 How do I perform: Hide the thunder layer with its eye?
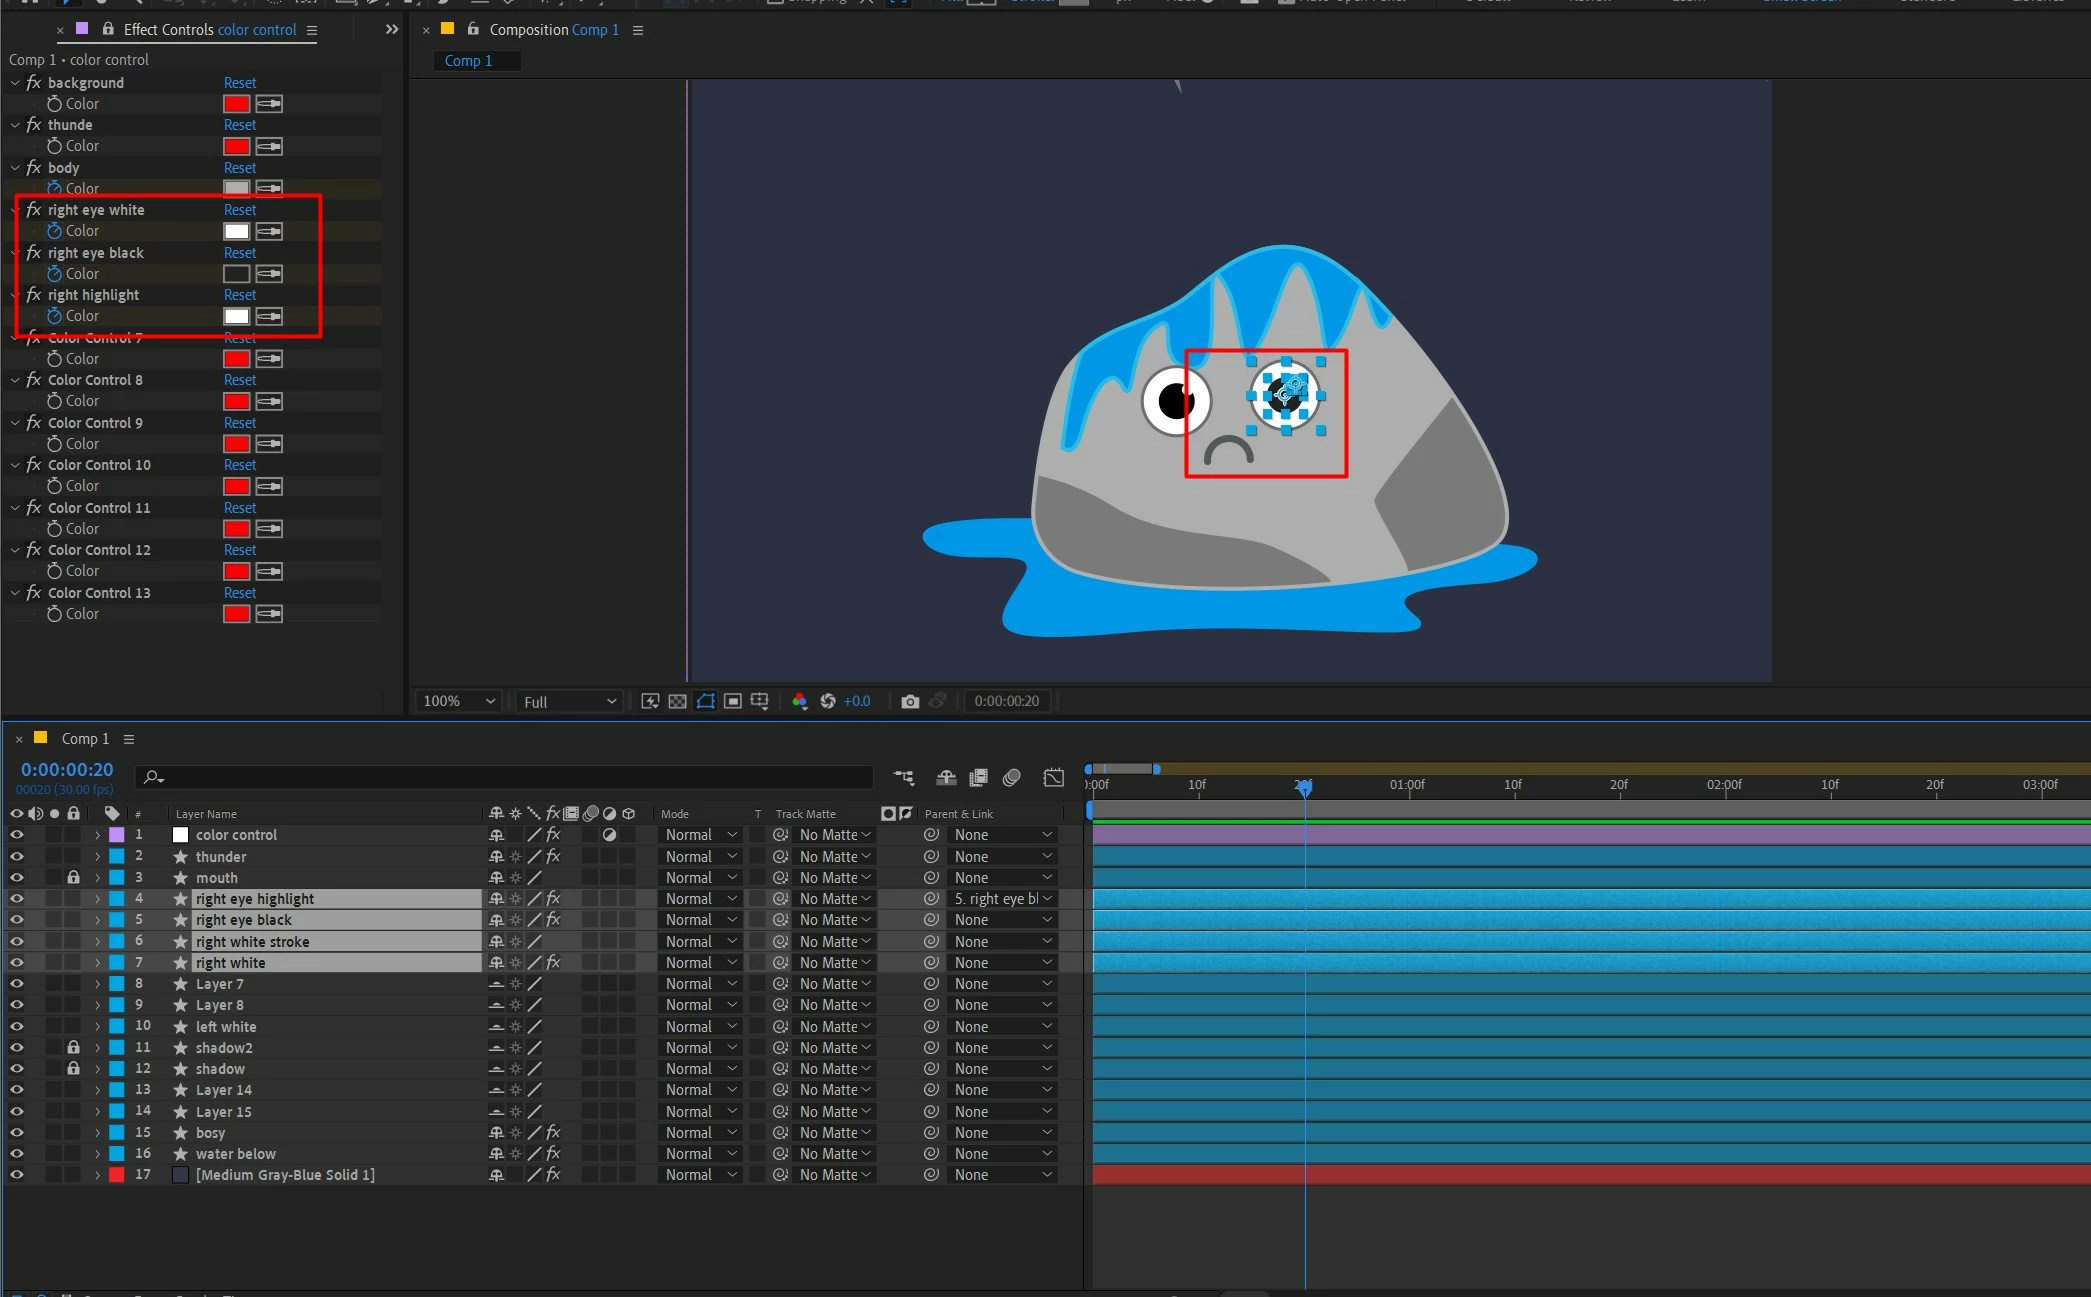coord(16,857)
